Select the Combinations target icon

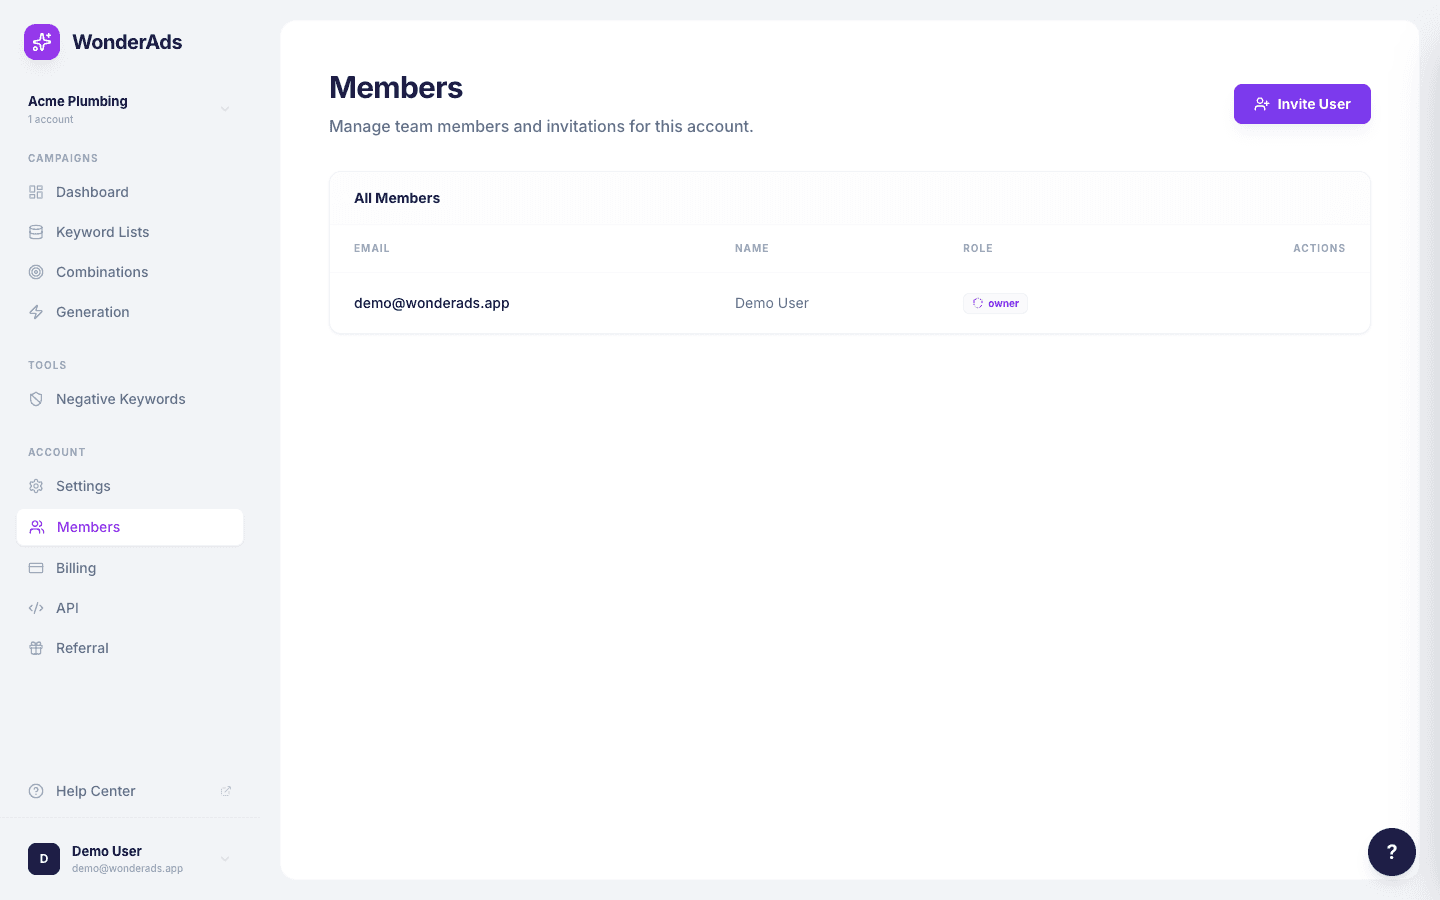(x=36, y=272)
